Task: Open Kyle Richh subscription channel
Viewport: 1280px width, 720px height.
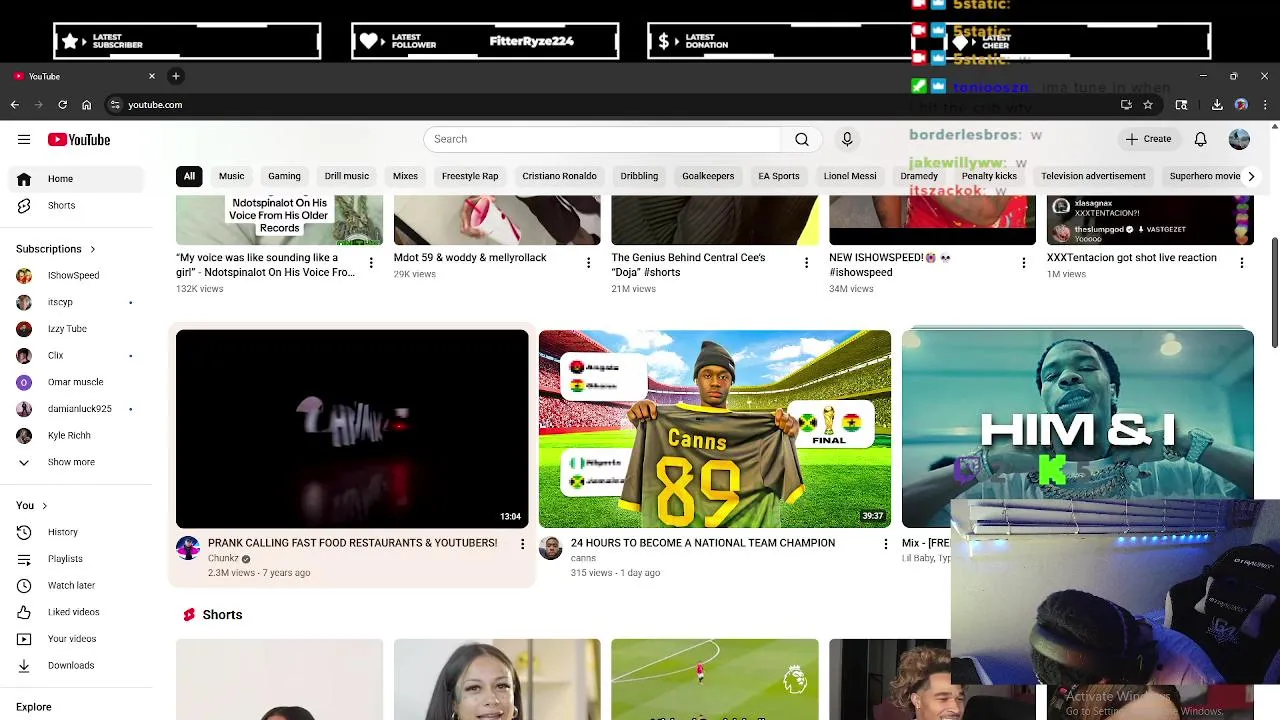Action: pyautogui.click(x=76, y=435)
